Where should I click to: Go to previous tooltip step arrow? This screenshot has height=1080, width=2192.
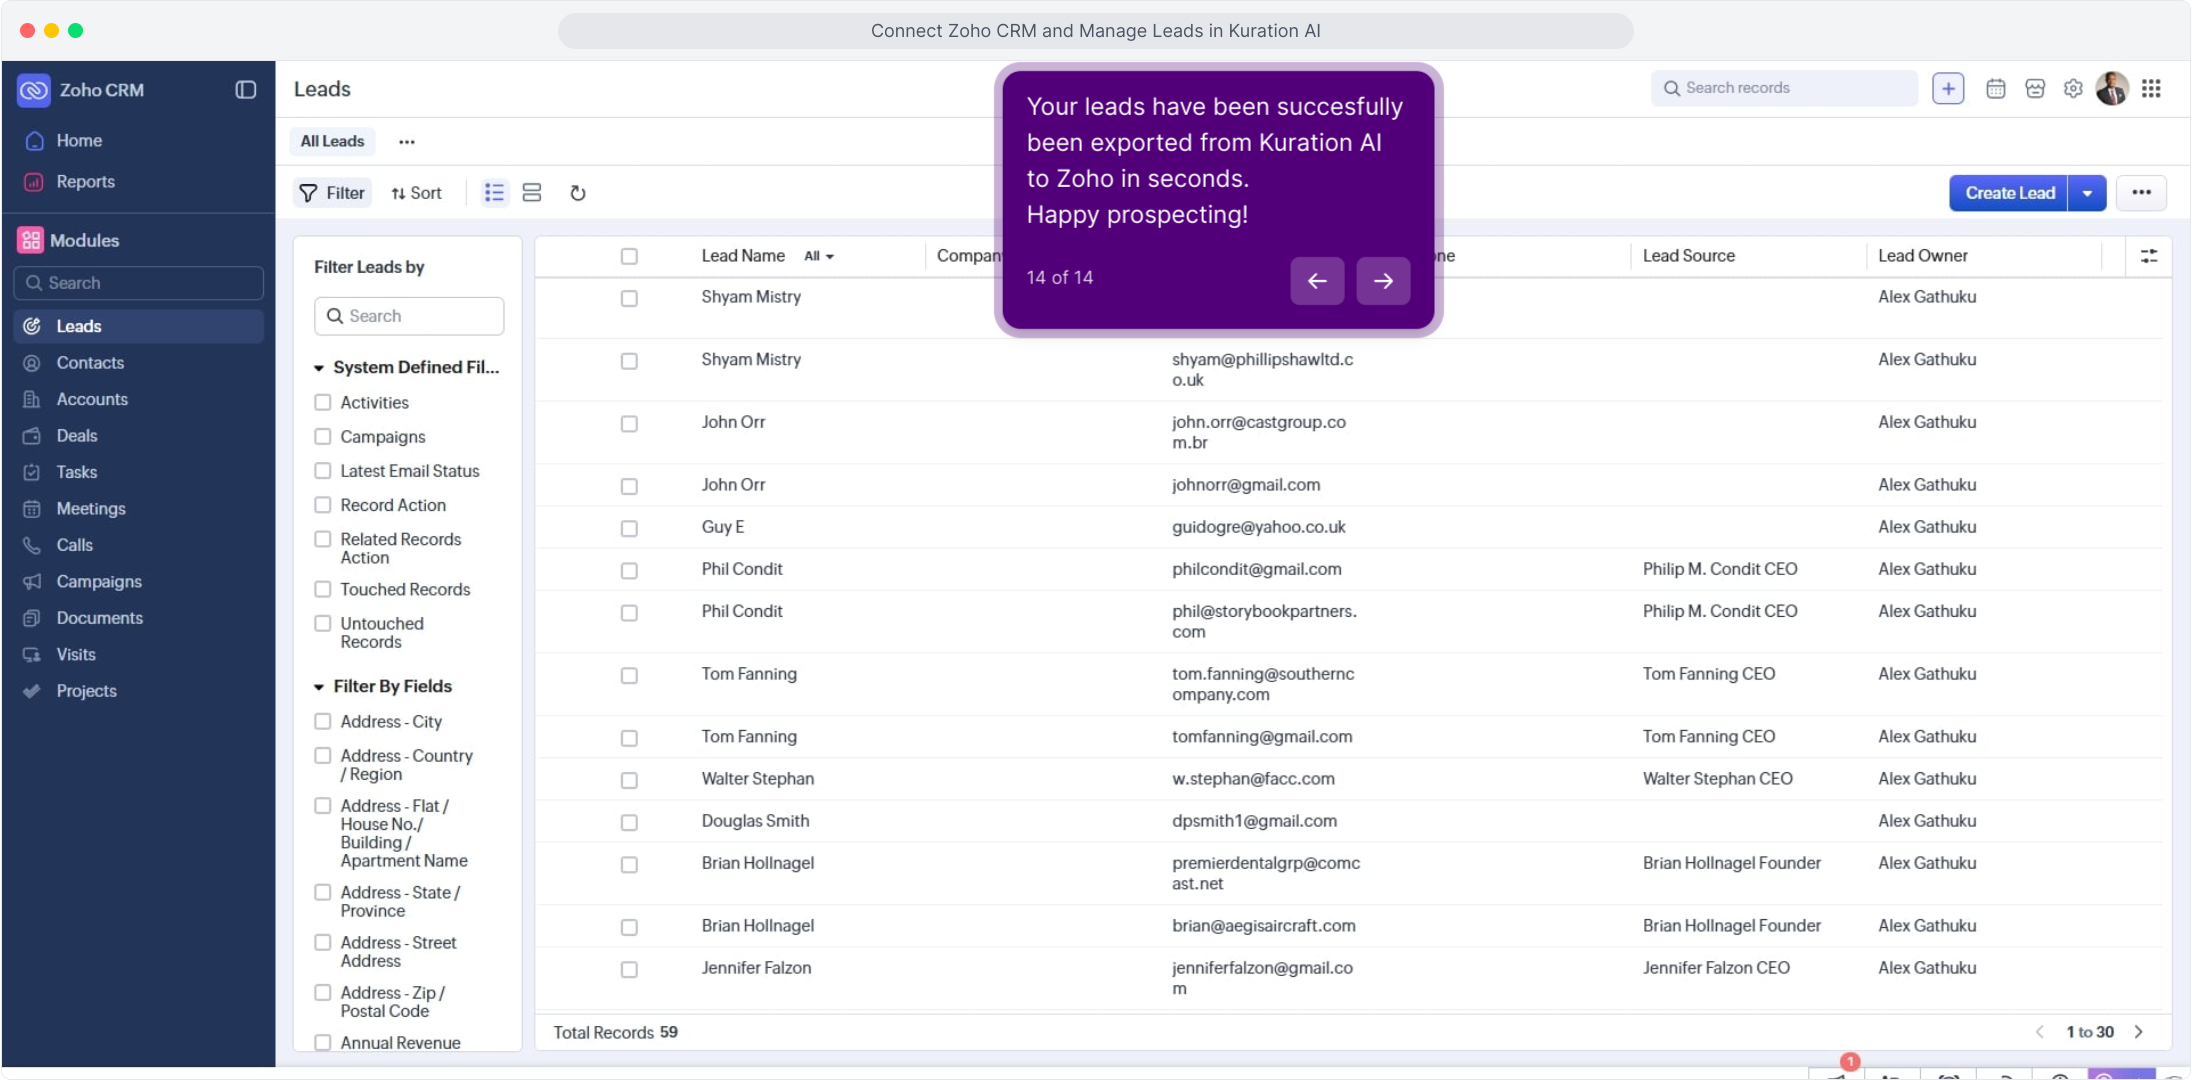tap(1317, 281)
